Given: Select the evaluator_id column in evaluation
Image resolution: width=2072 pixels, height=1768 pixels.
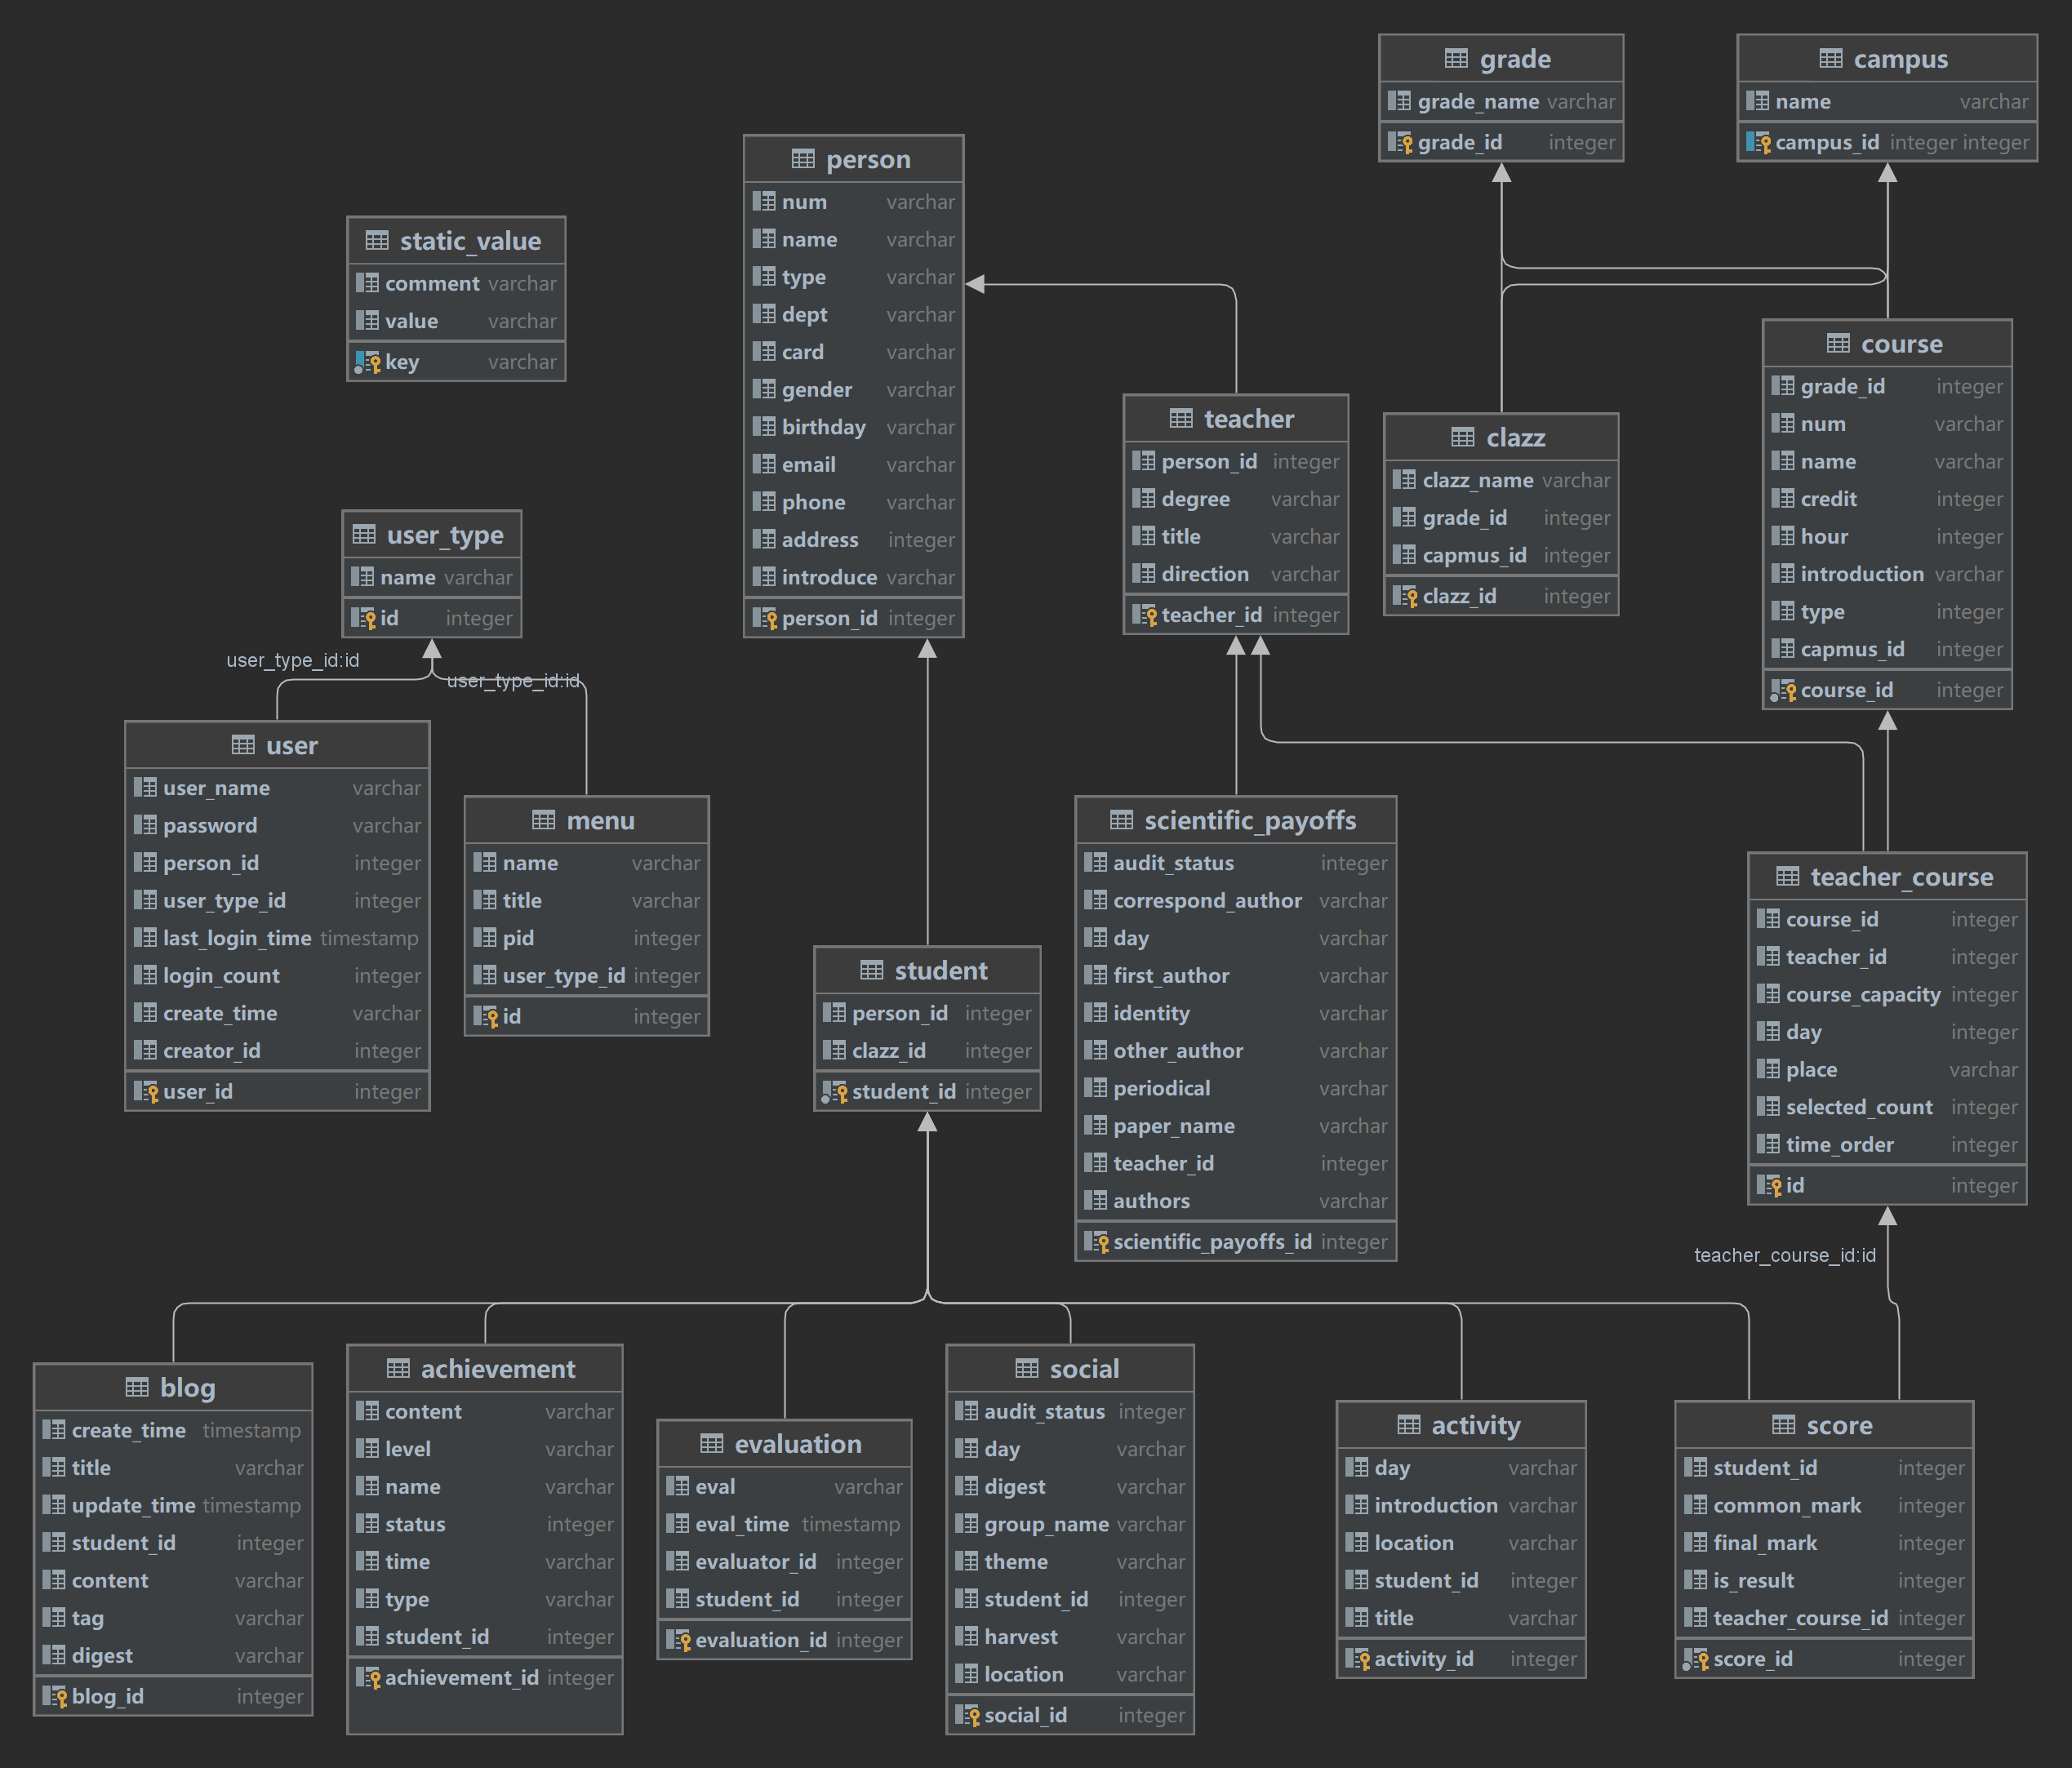Looking at the screenshot, I should tap(784, 1561).
